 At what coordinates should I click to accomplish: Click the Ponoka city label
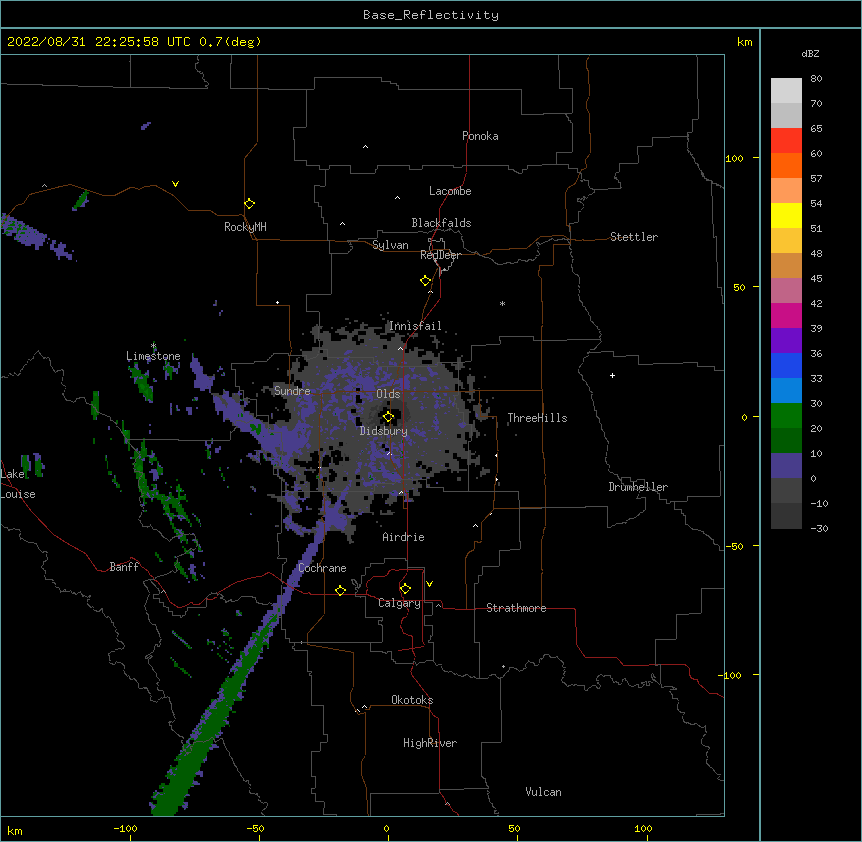[480, 136]
